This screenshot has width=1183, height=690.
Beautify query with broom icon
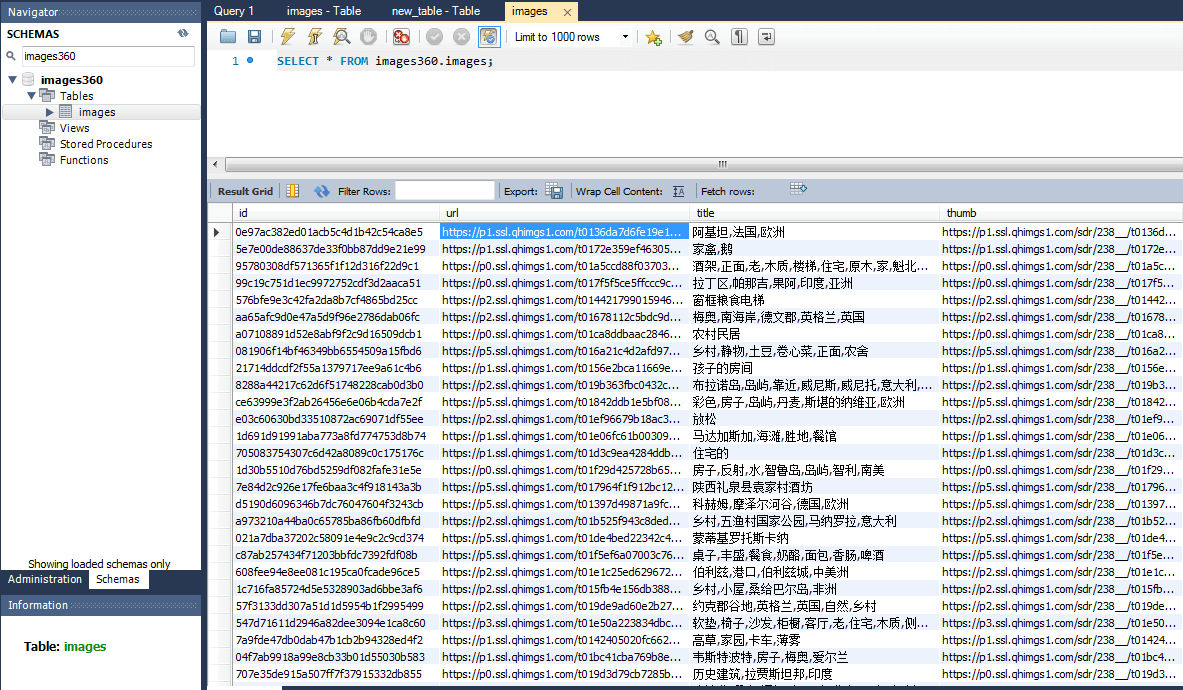tap(685, 37)
